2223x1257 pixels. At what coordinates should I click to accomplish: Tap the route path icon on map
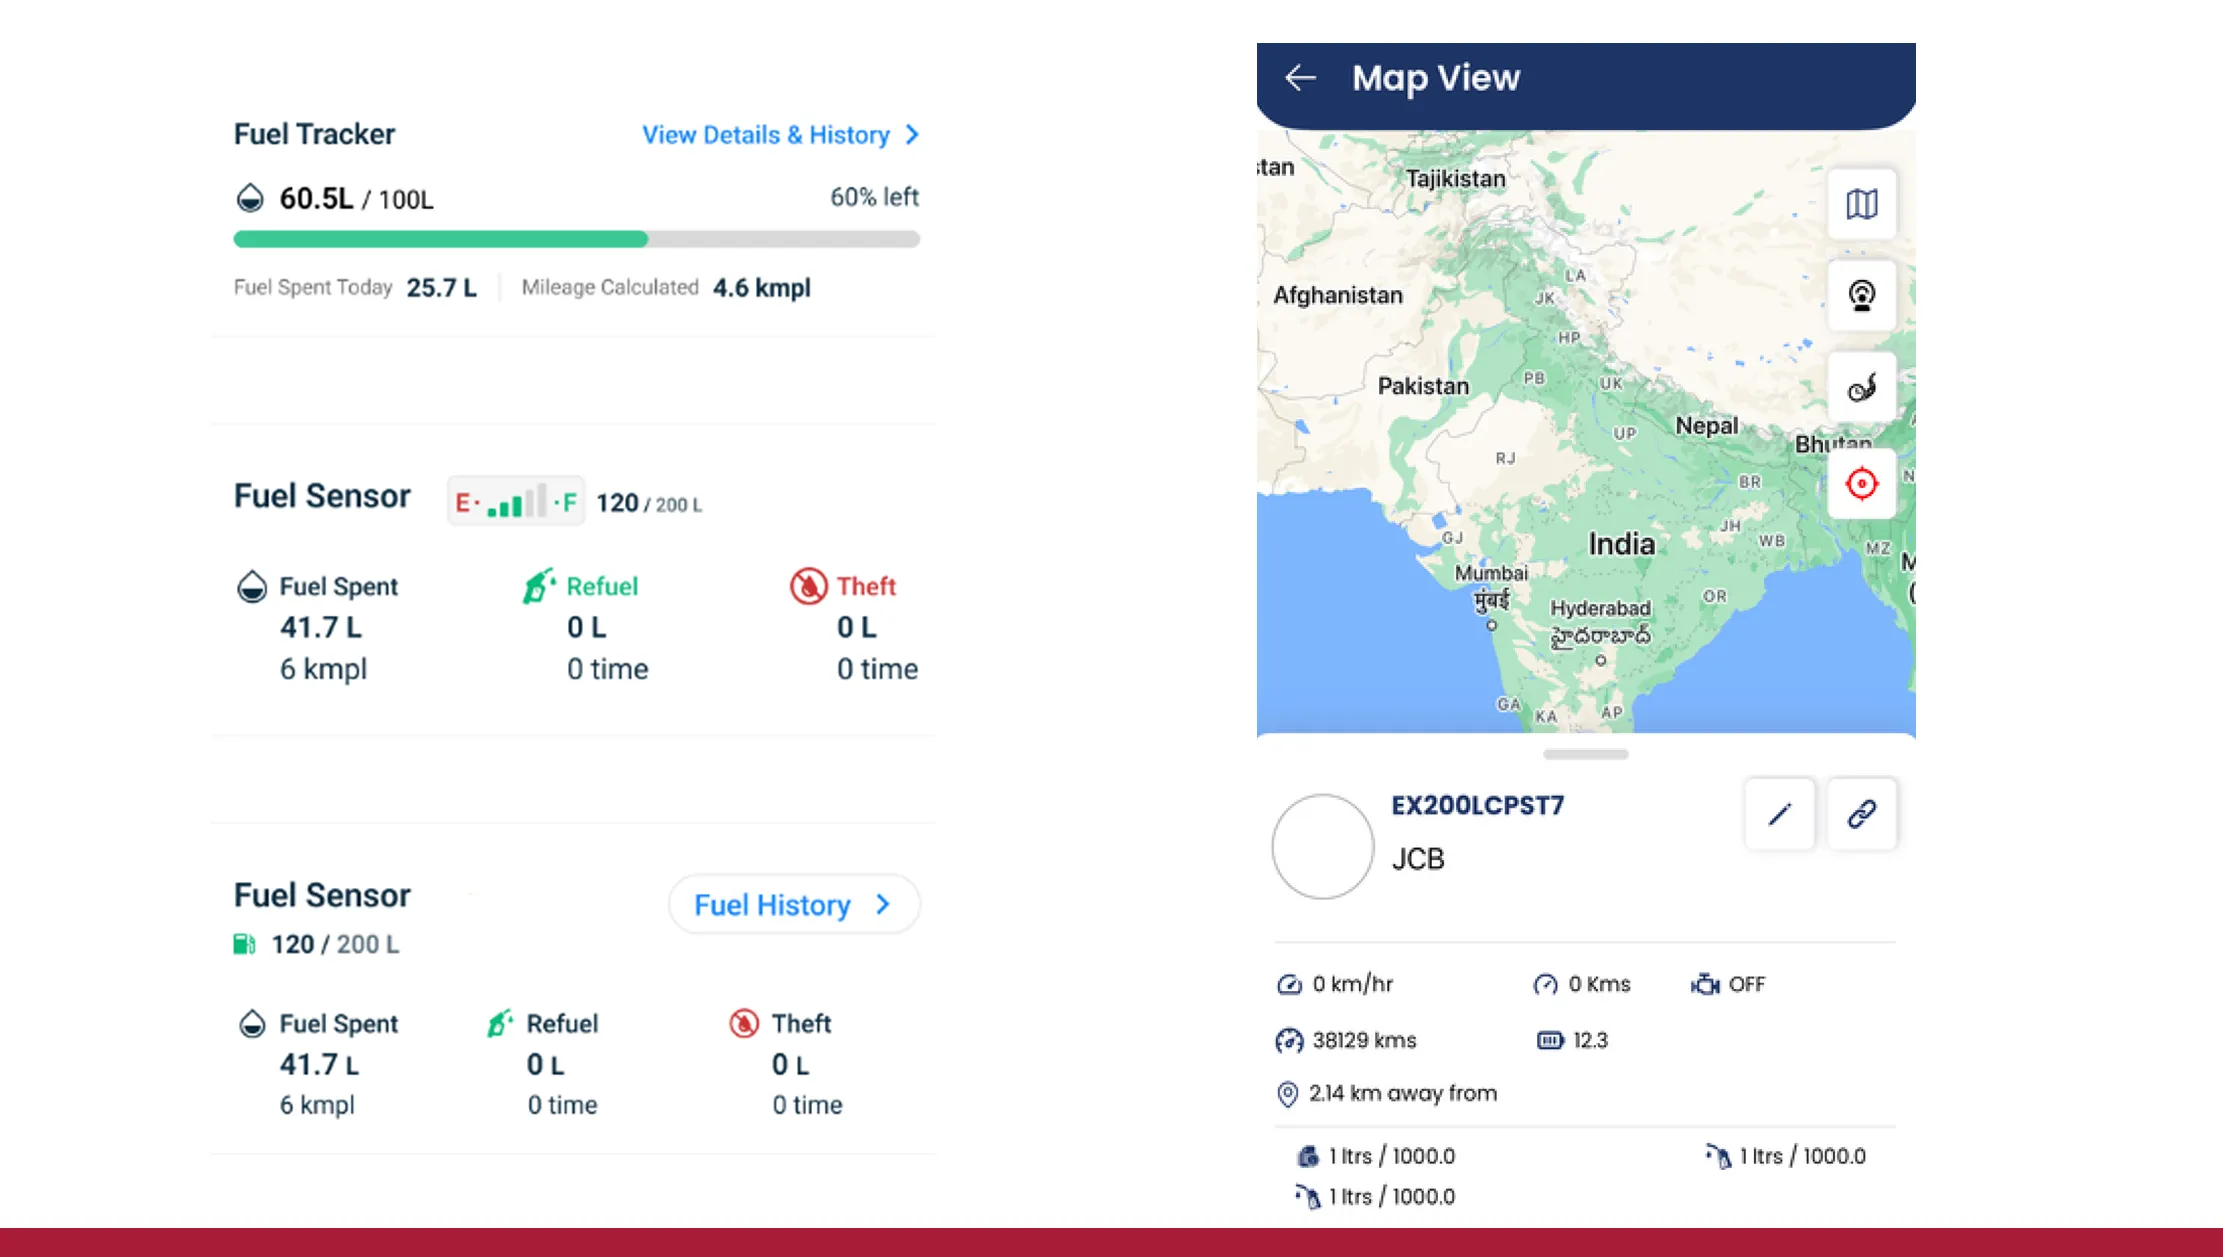[1861, 388]
